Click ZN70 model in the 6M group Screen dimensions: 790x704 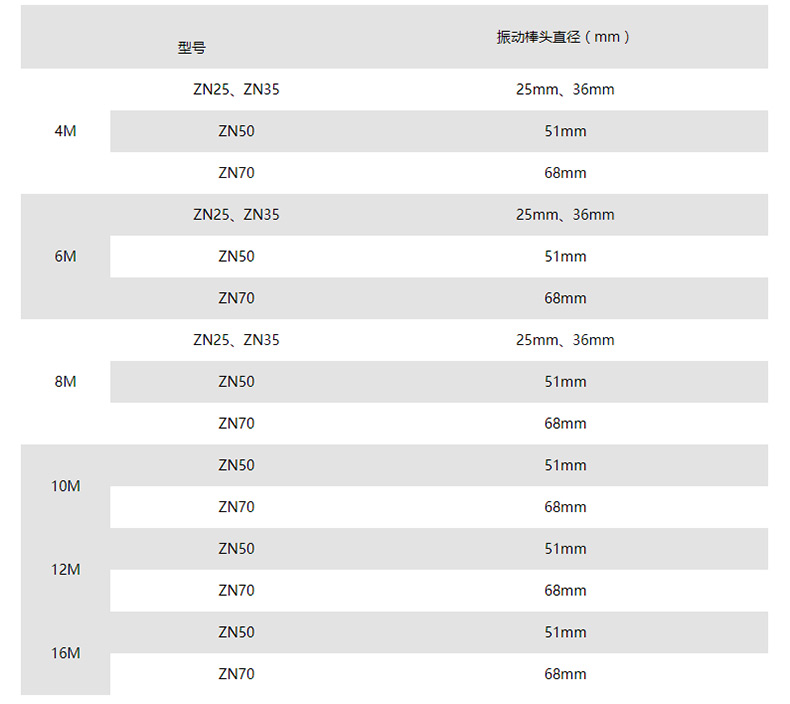[236, 298]
